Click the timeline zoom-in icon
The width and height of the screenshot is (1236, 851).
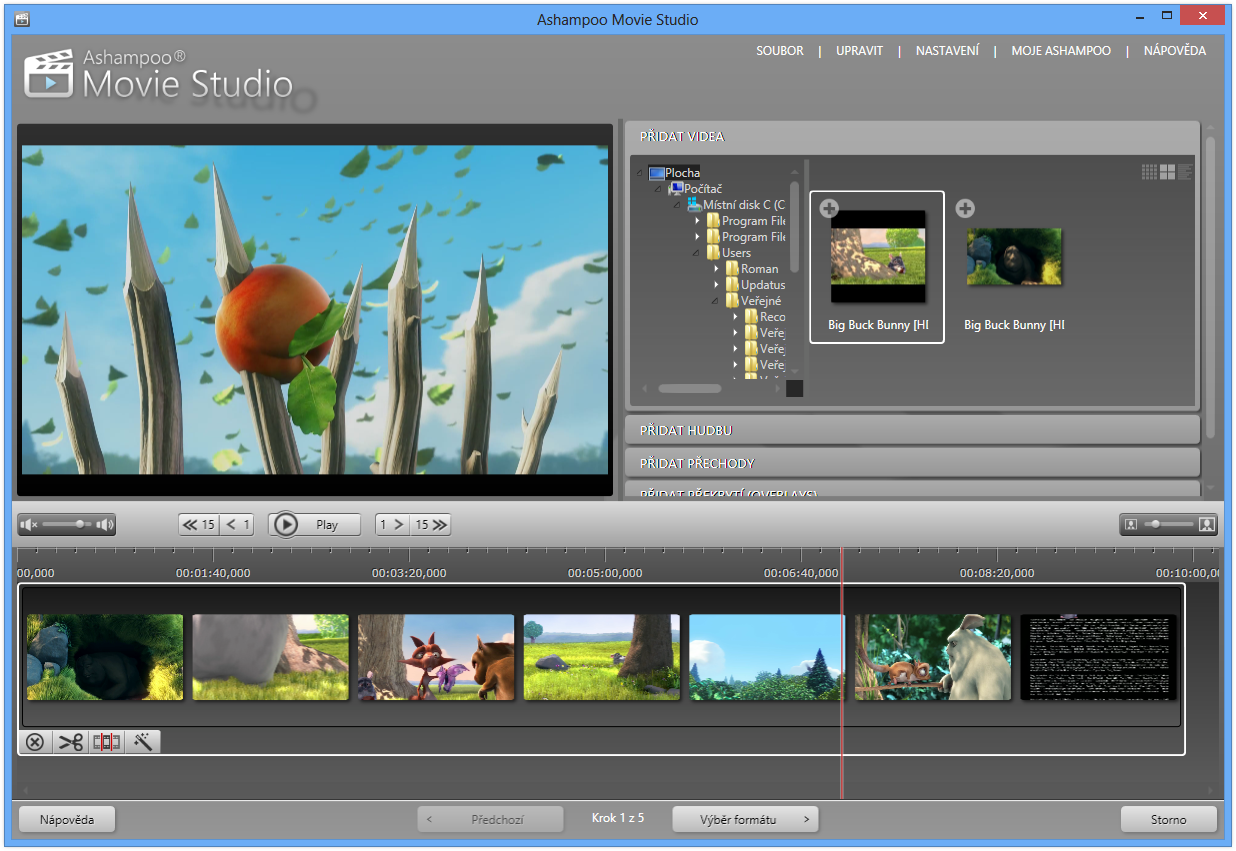[1206, 524]
